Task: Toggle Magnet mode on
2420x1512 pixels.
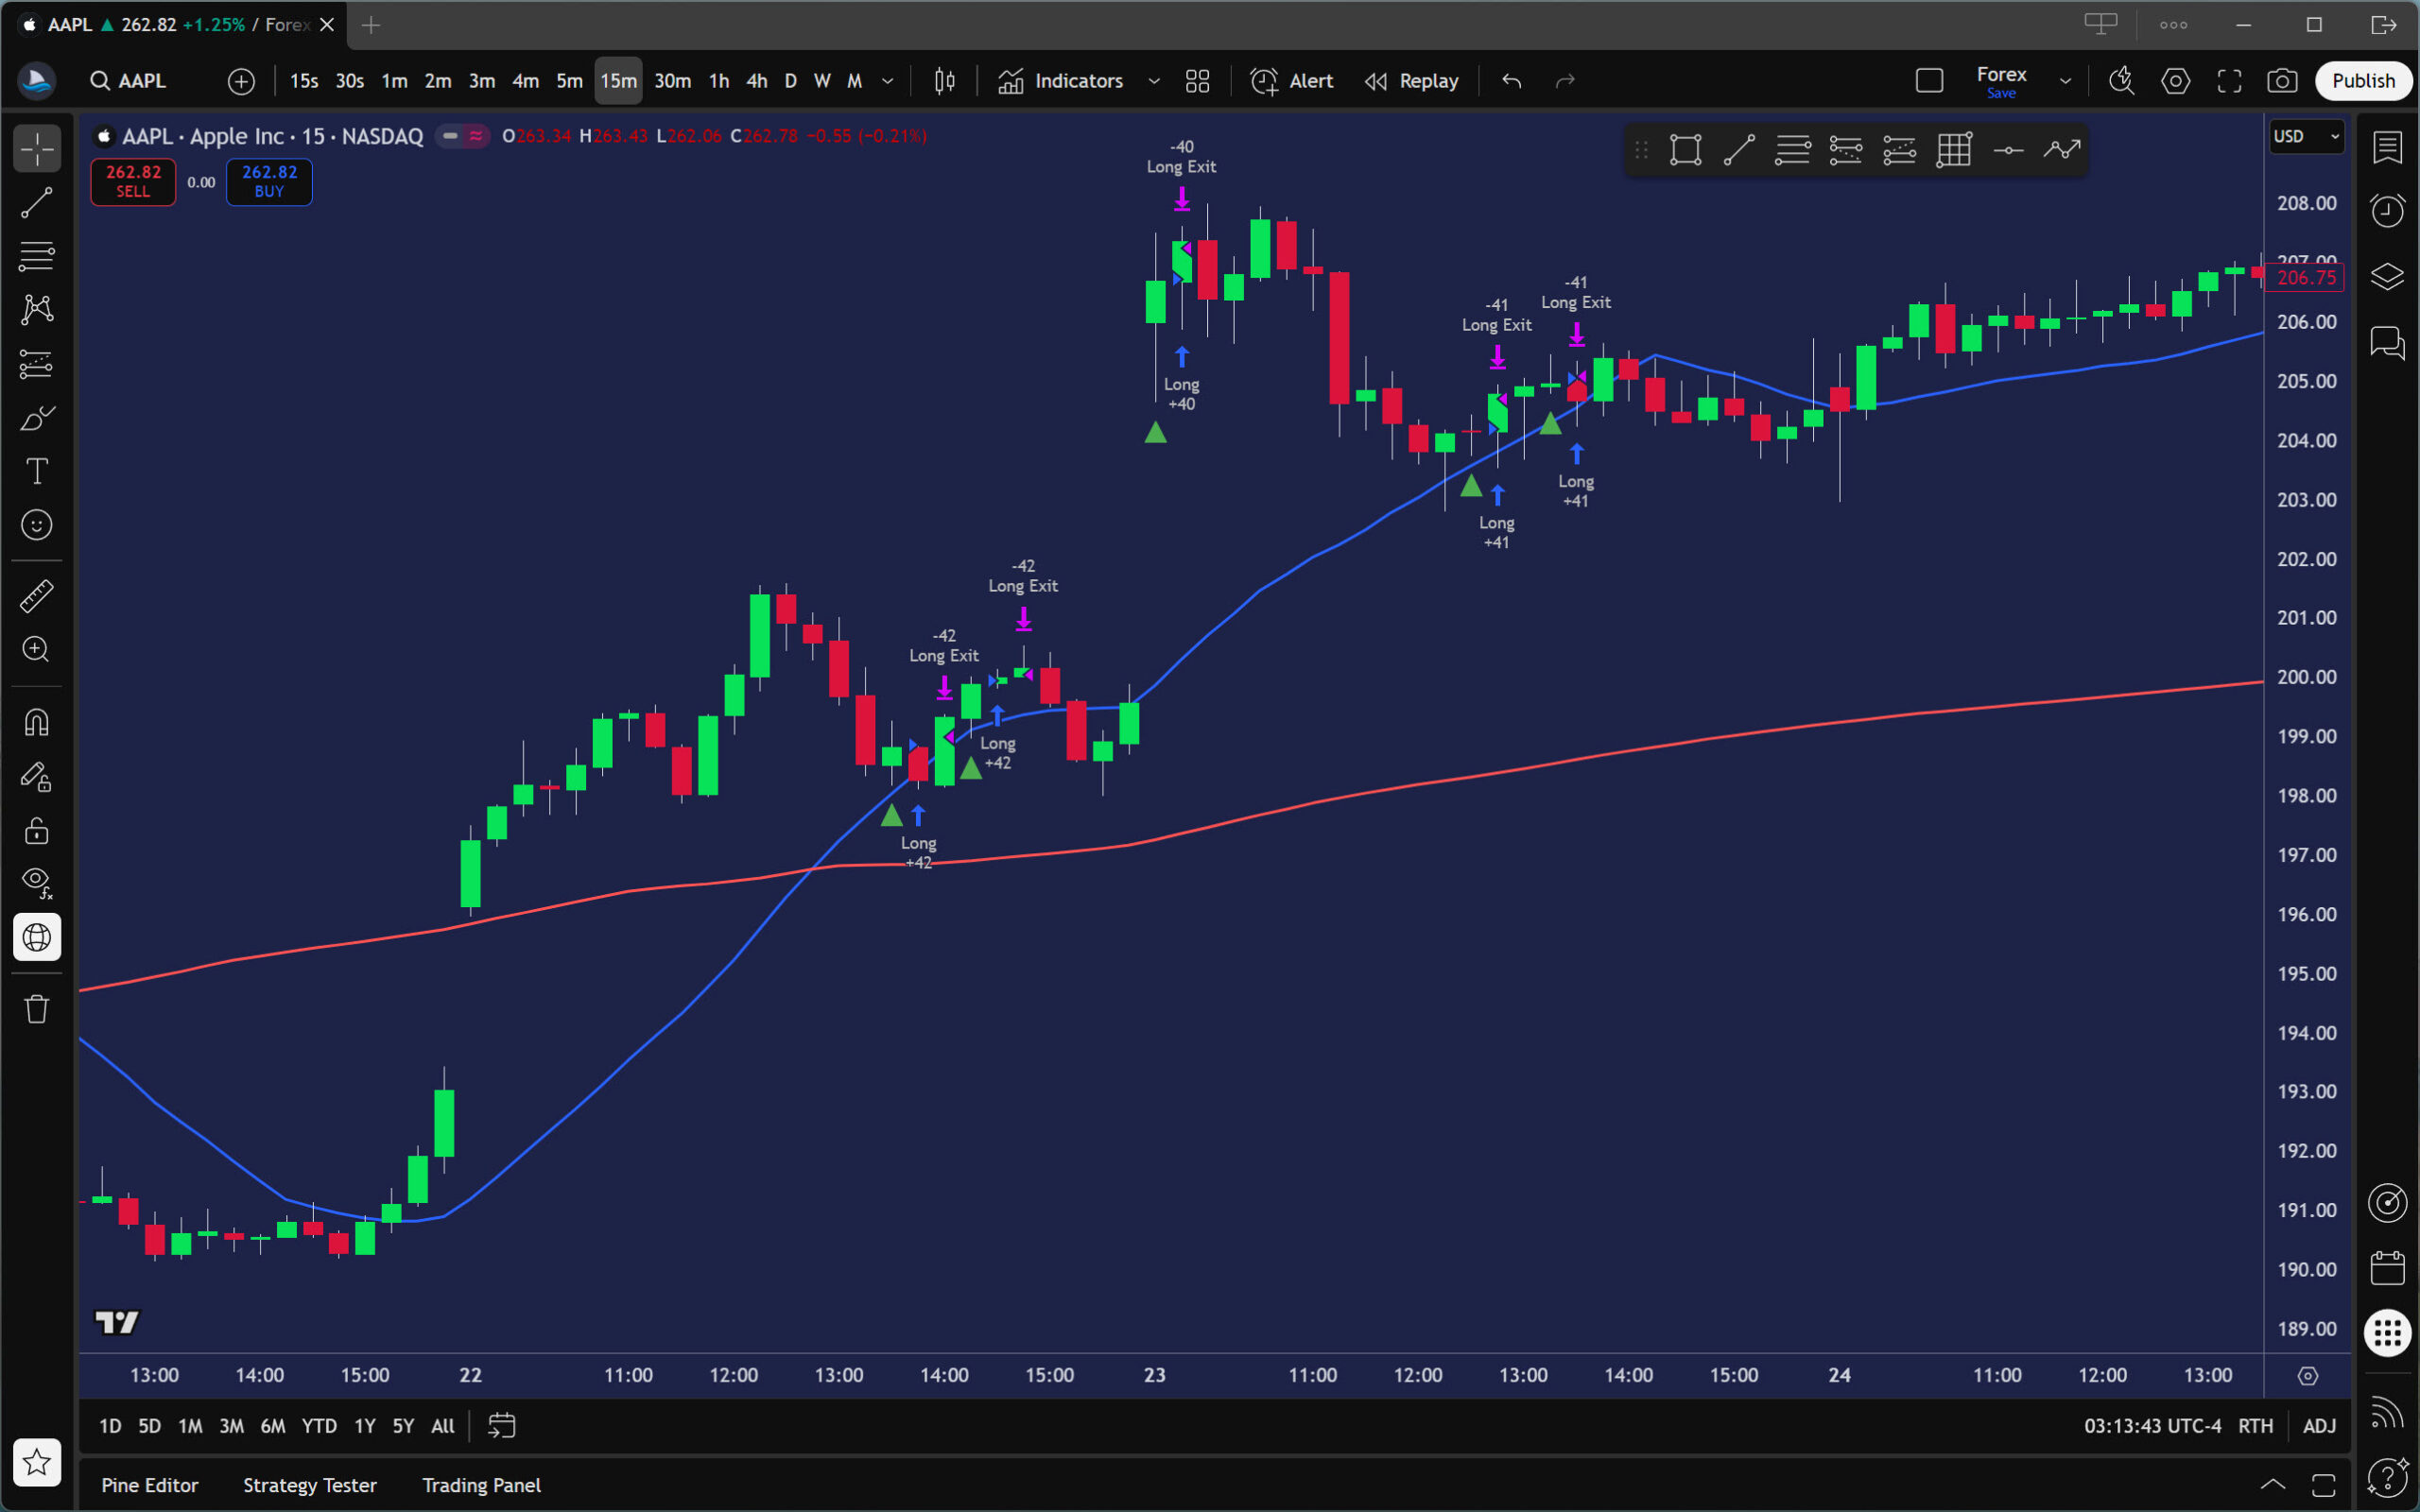Action: pos(37,723)
